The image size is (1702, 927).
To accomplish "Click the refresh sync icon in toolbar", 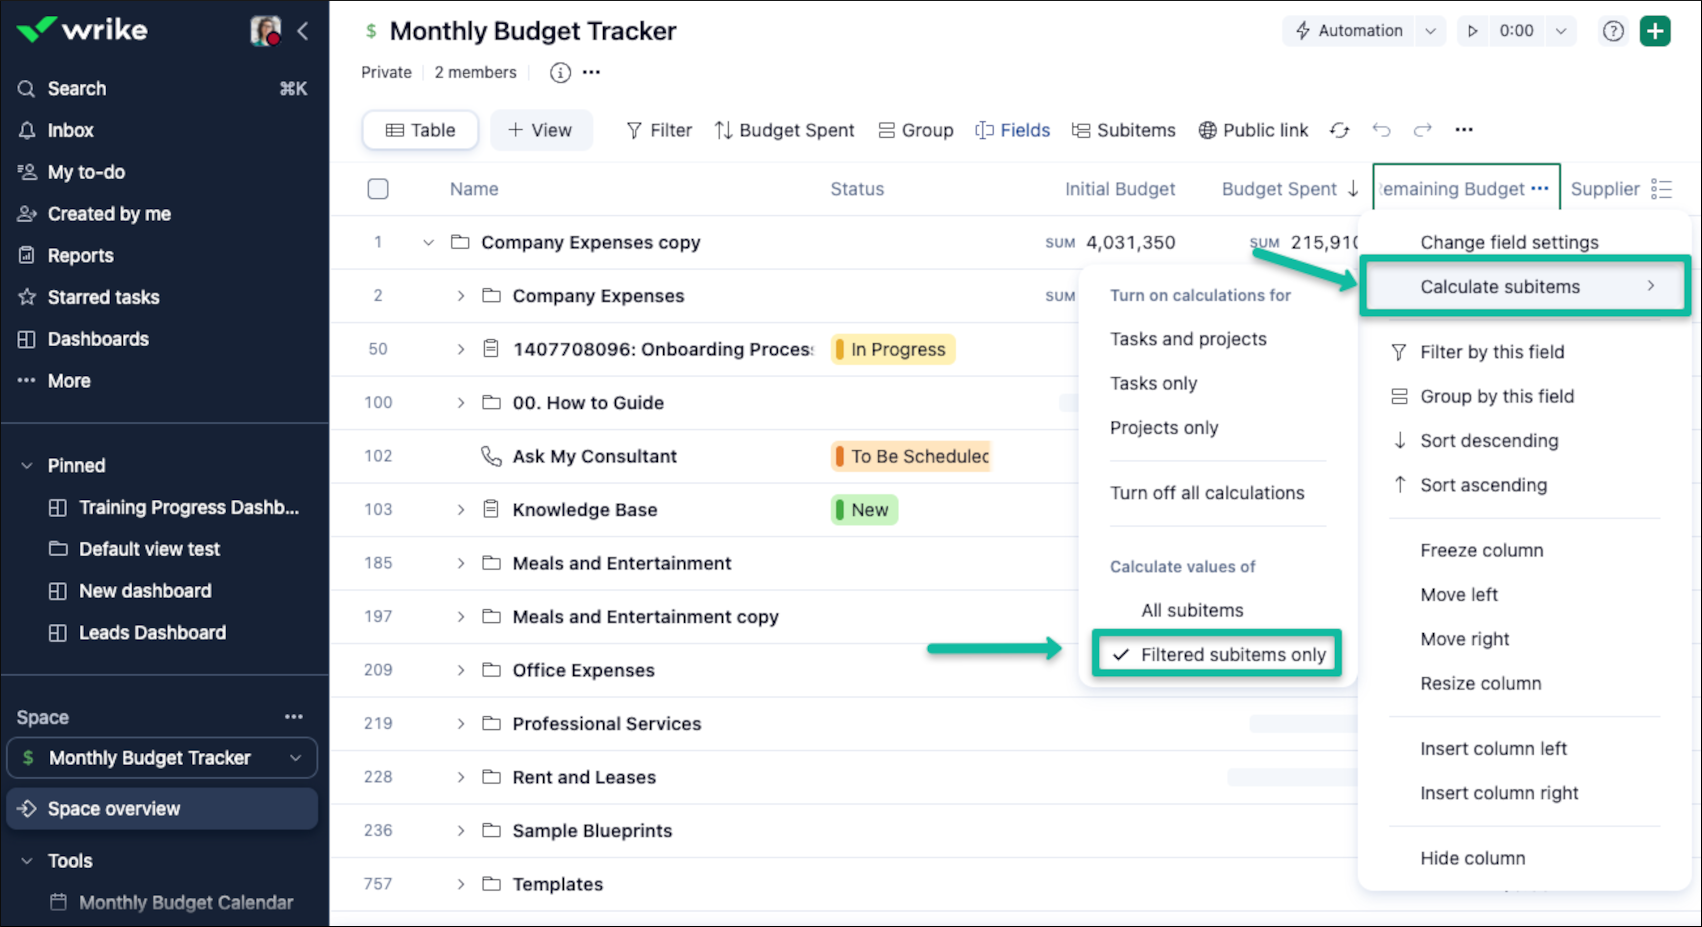I will coord(1340,130).
